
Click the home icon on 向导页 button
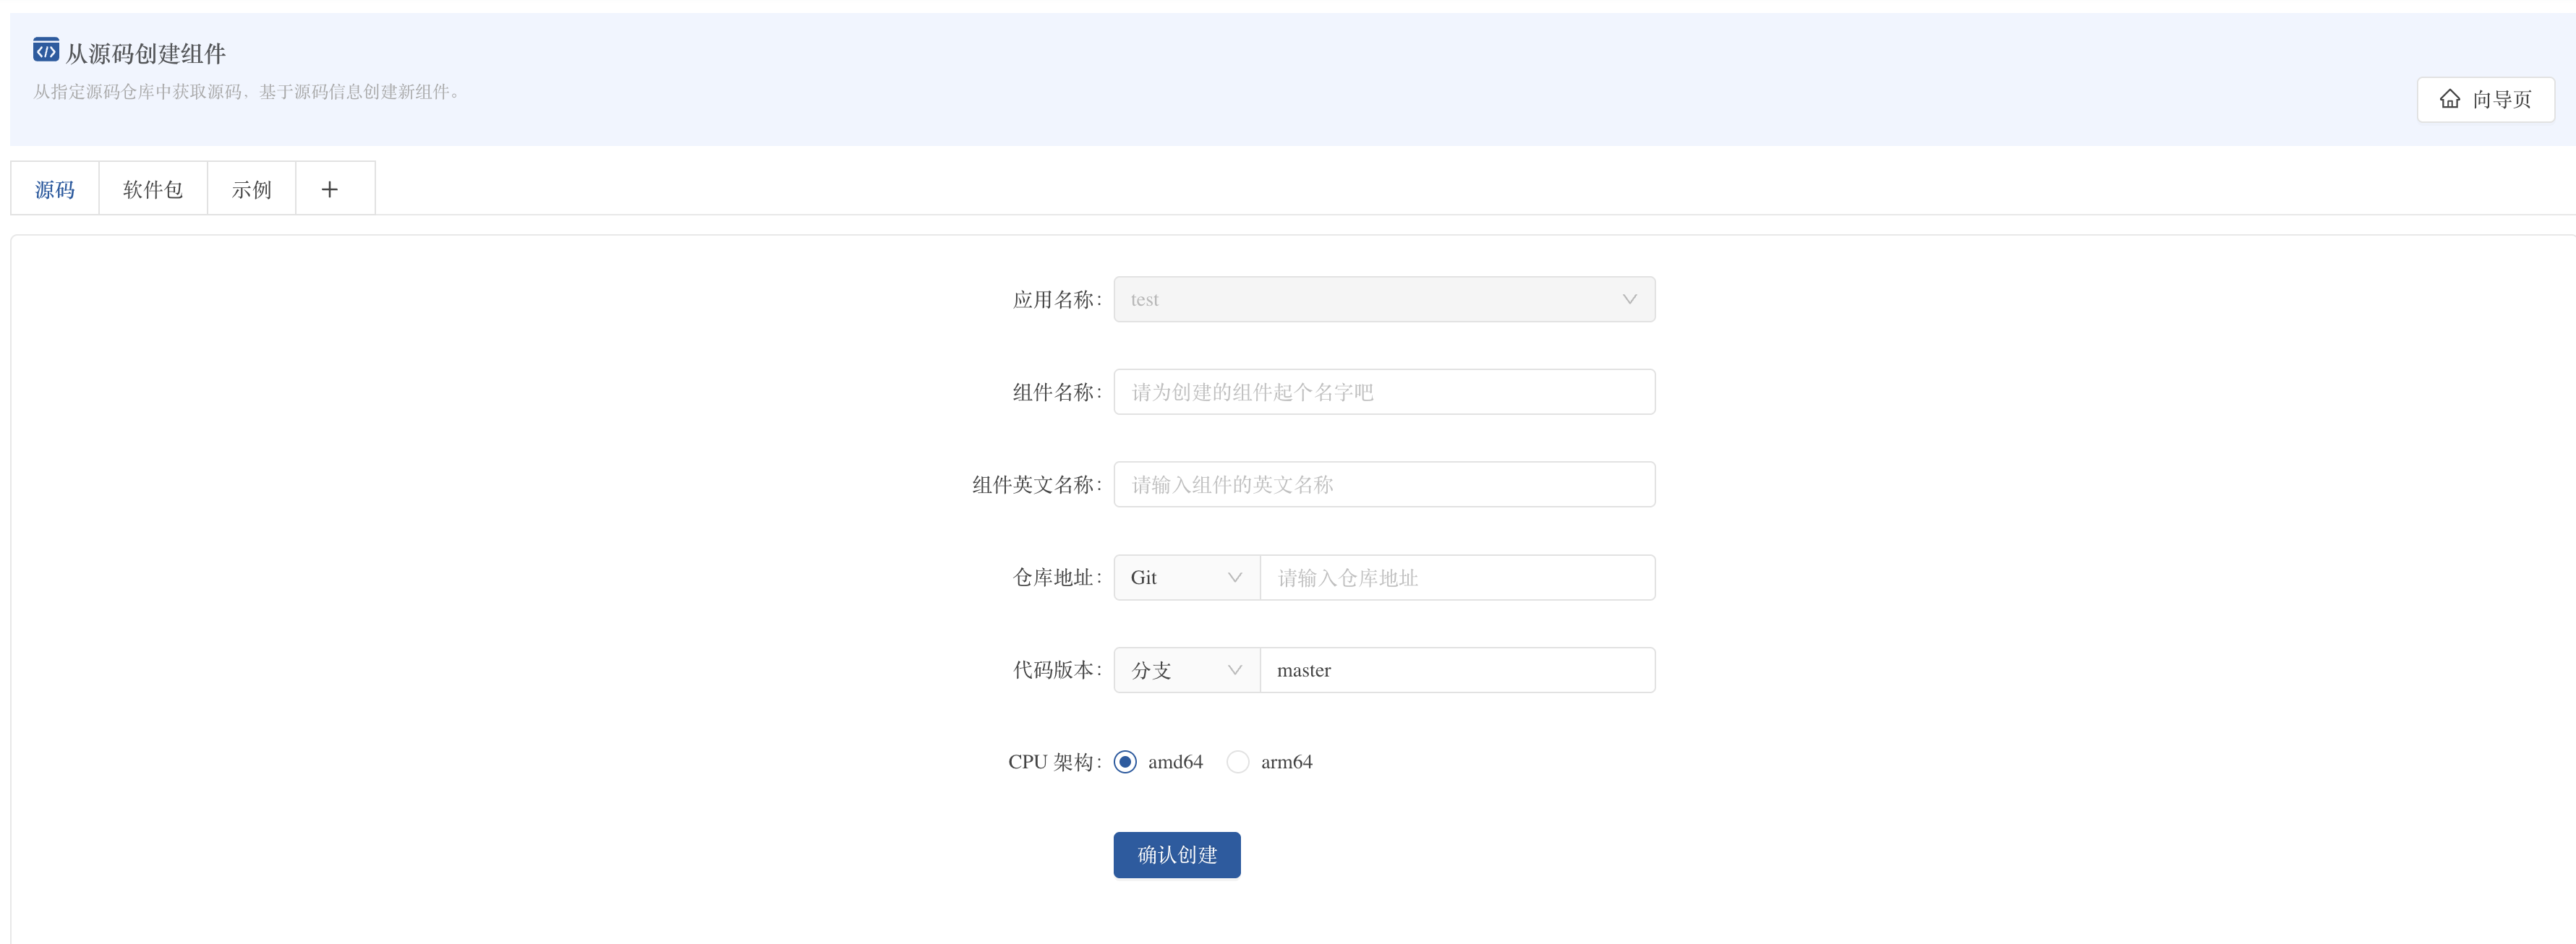[2449, 99]
